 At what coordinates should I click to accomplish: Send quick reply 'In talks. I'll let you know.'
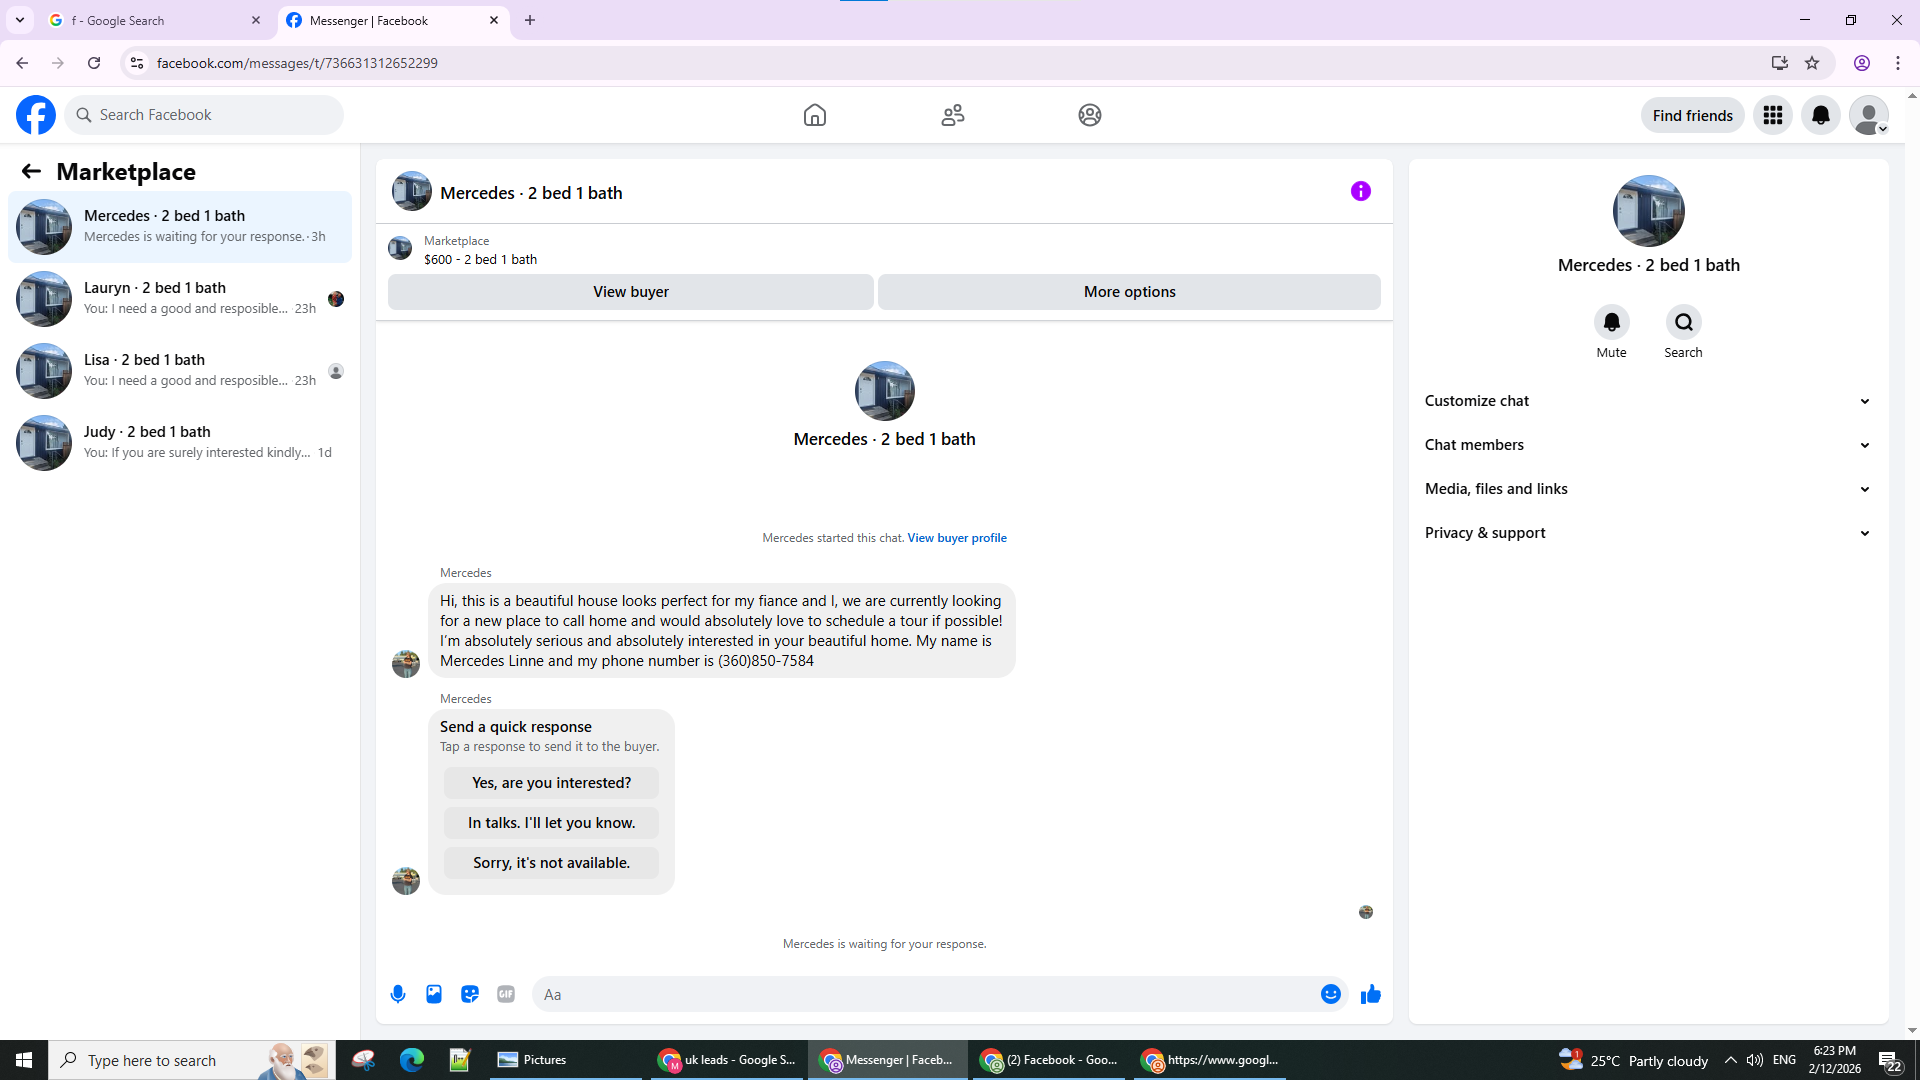552,823
